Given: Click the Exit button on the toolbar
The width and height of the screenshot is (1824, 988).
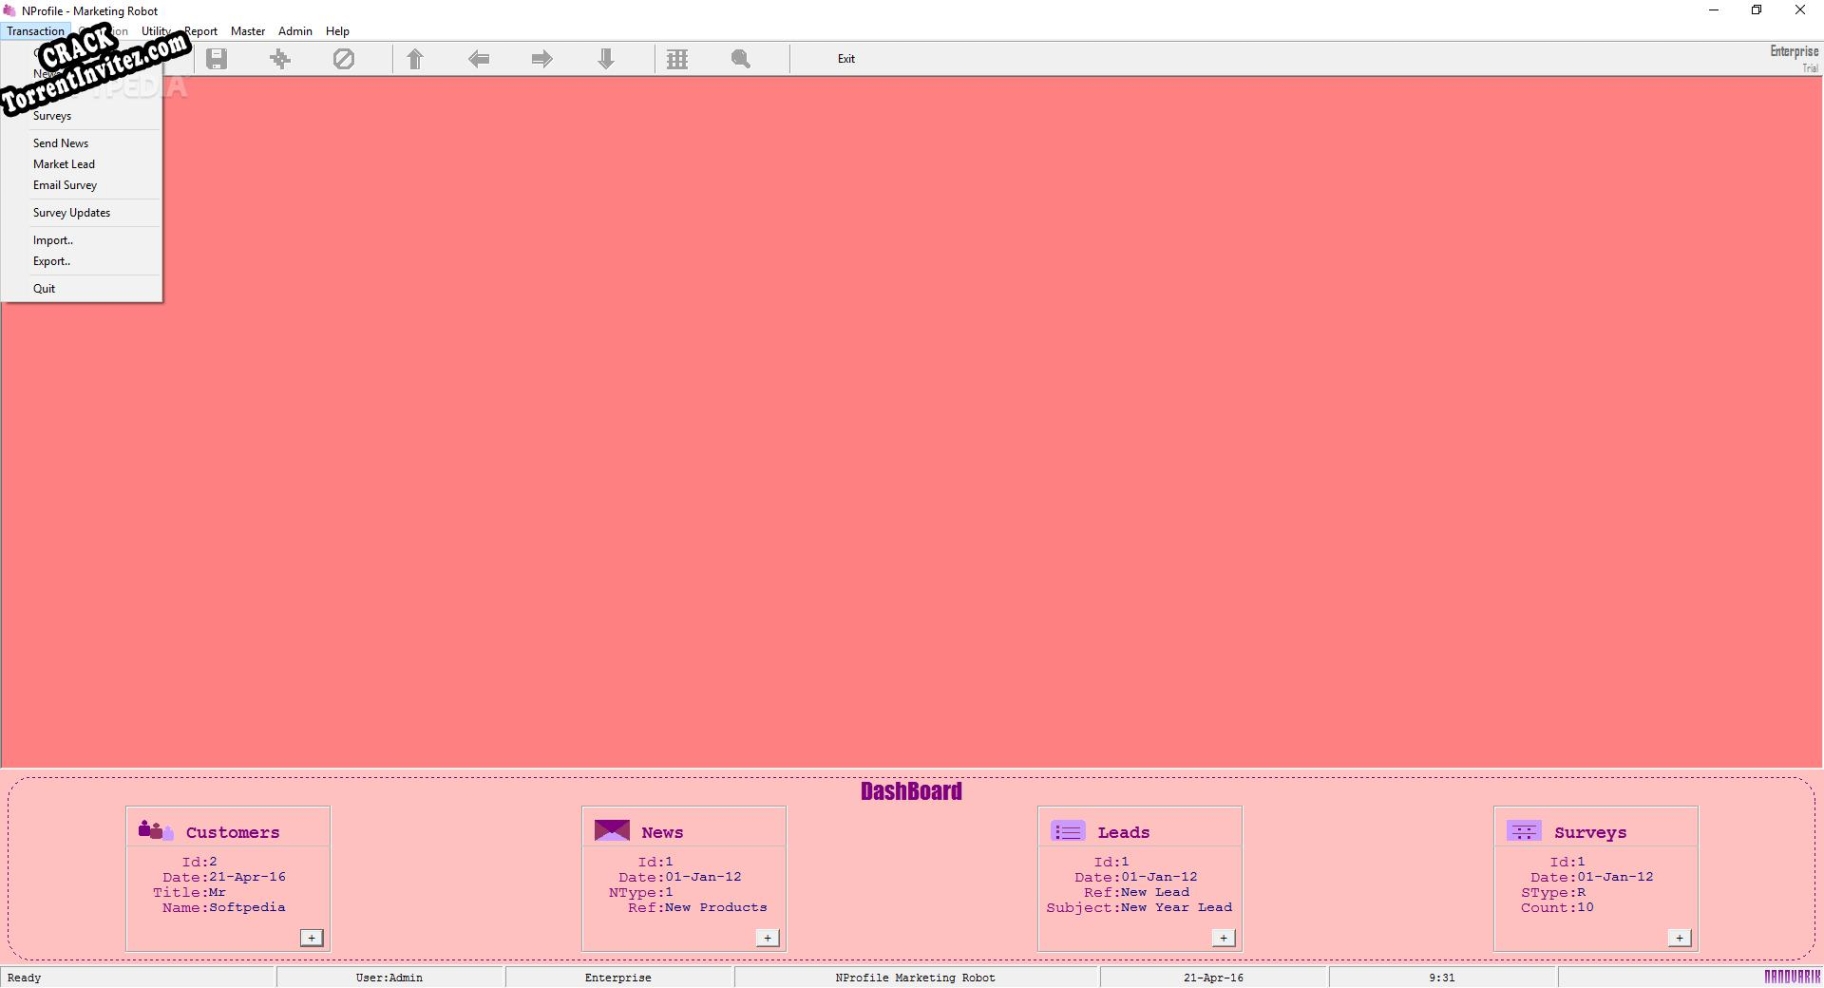Looking at the screenshot, I should 846,59.
